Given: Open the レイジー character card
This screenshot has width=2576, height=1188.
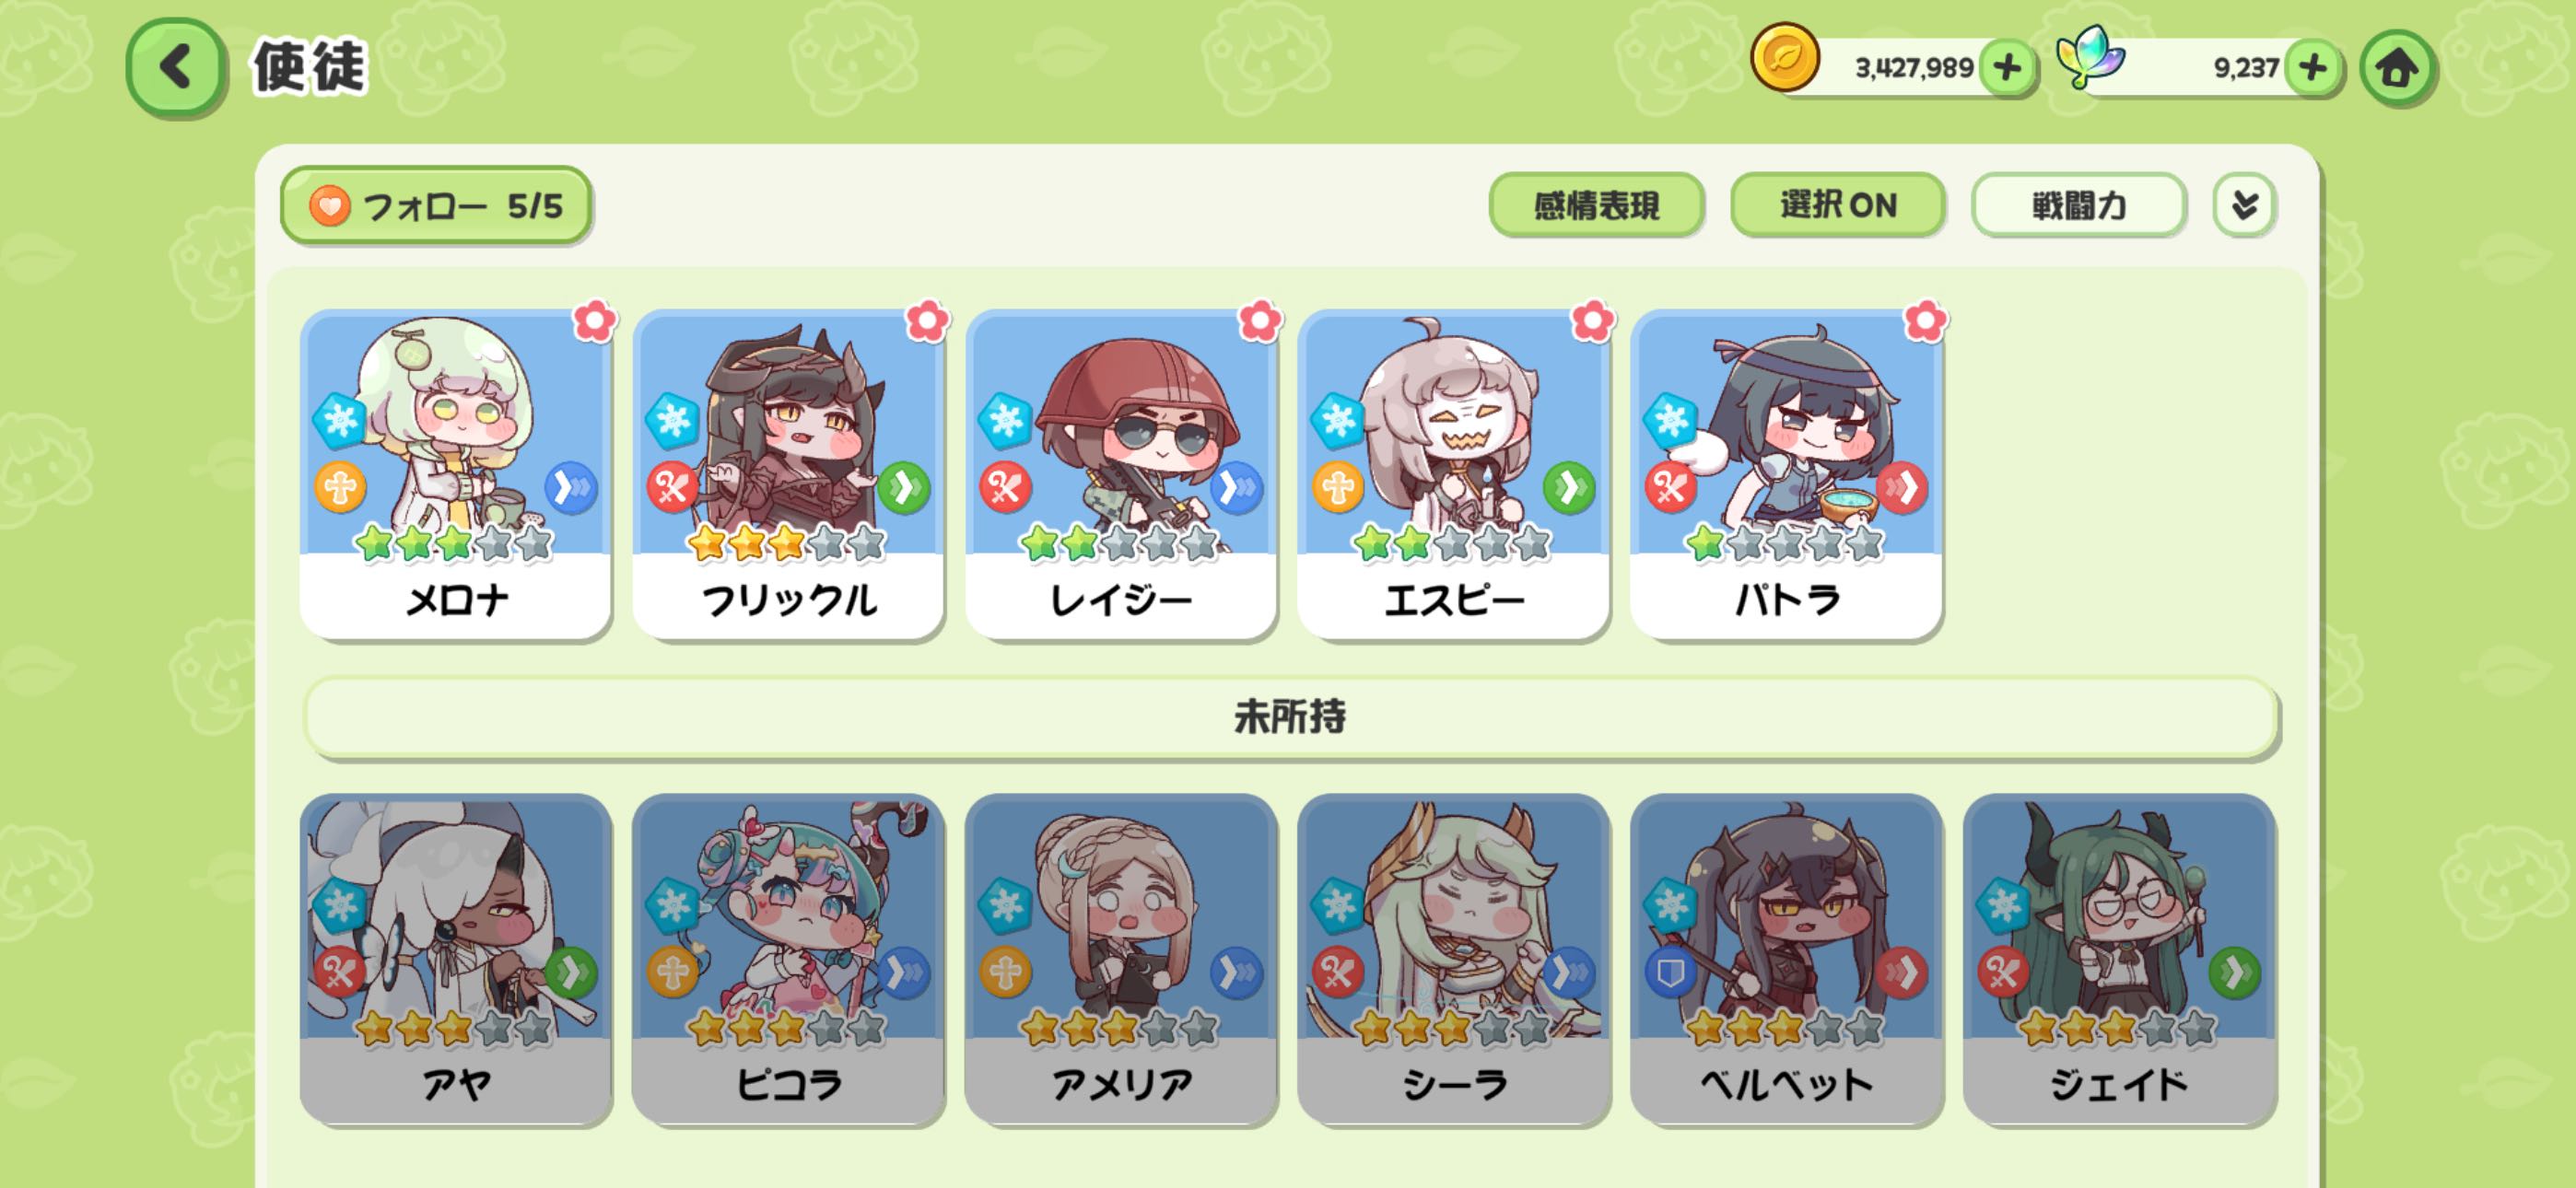Looking at the screenshot, I should click(x=1121, y=474).
